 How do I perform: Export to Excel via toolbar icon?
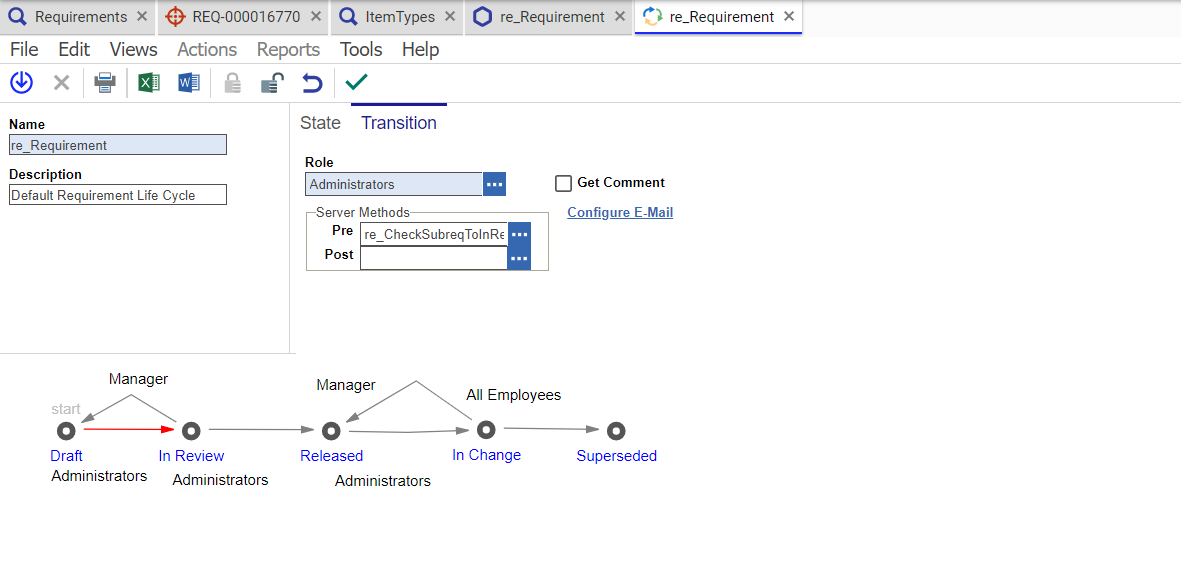(148, 83)
